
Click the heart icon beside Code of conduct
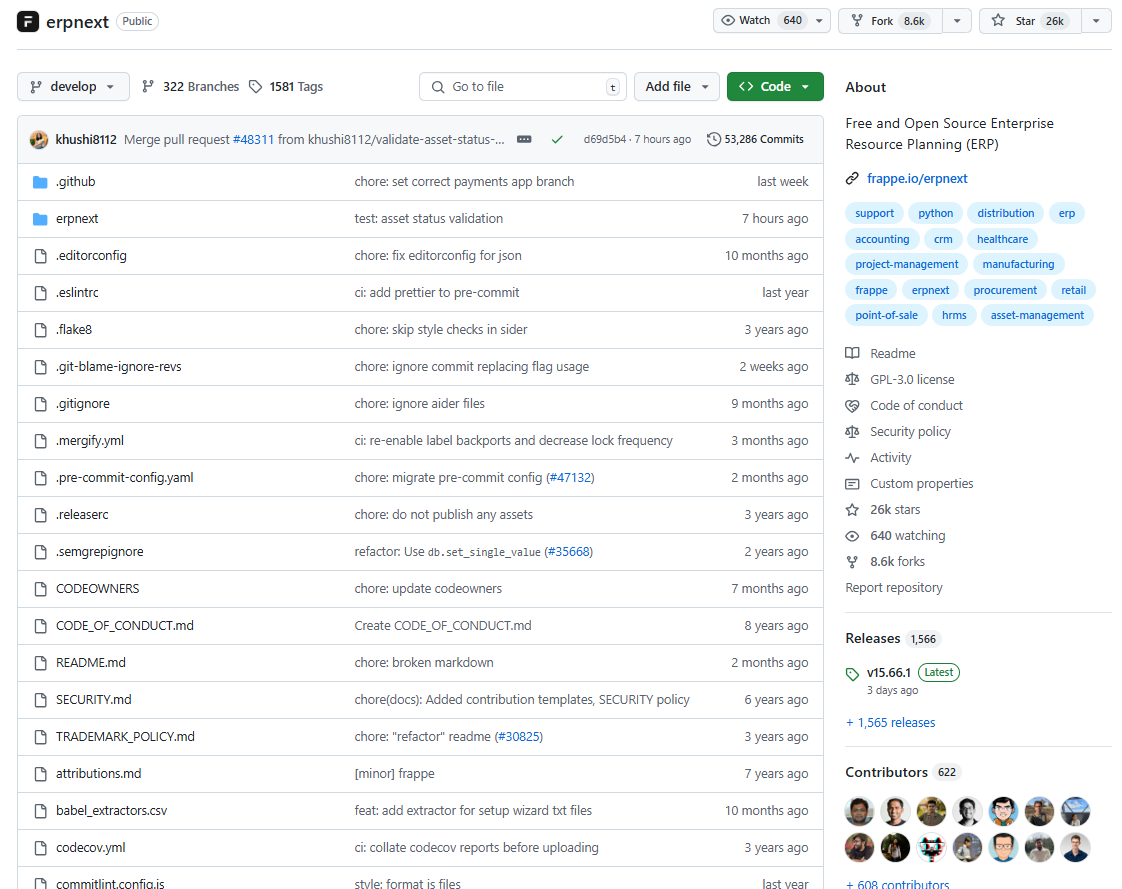(852, 406)
